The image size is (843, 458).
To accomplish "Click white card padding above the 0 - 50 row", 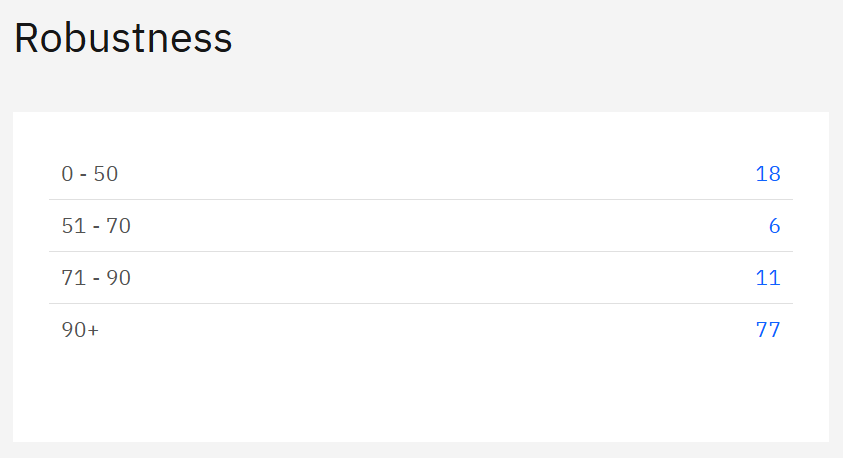I will click(x=420, y=130).
